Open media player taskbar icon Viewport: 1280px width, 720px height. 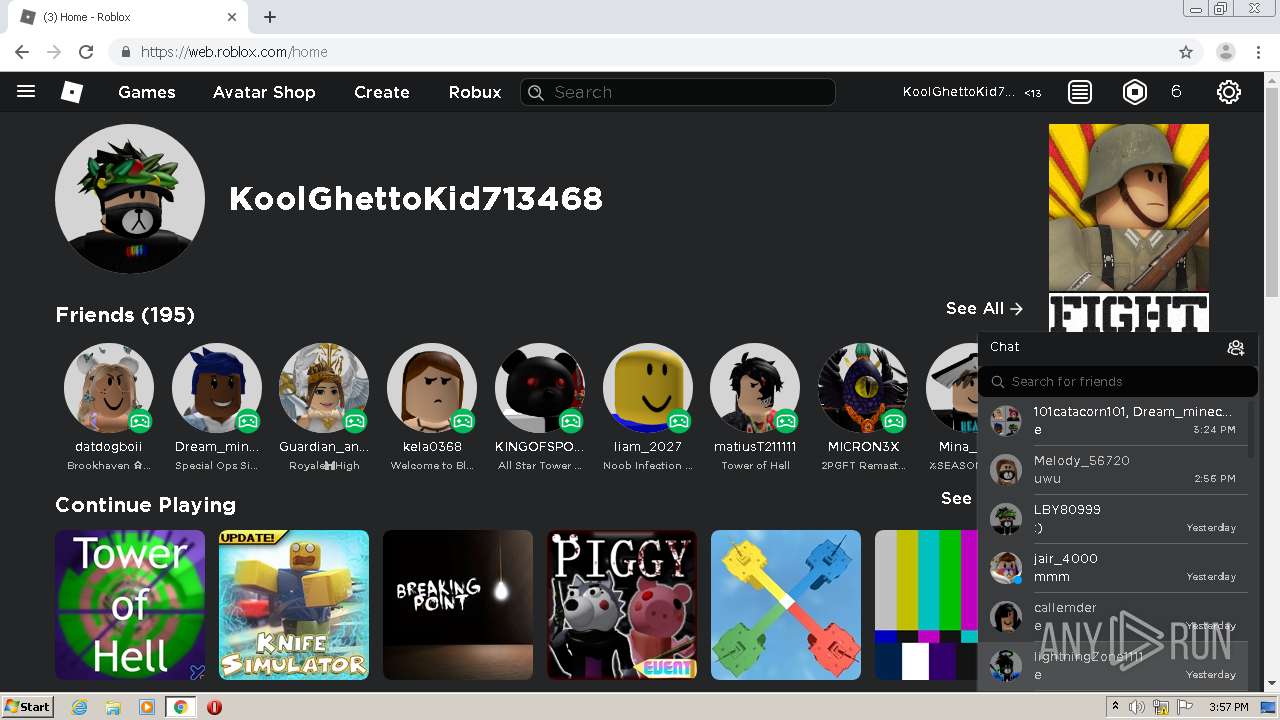point(147,707)
